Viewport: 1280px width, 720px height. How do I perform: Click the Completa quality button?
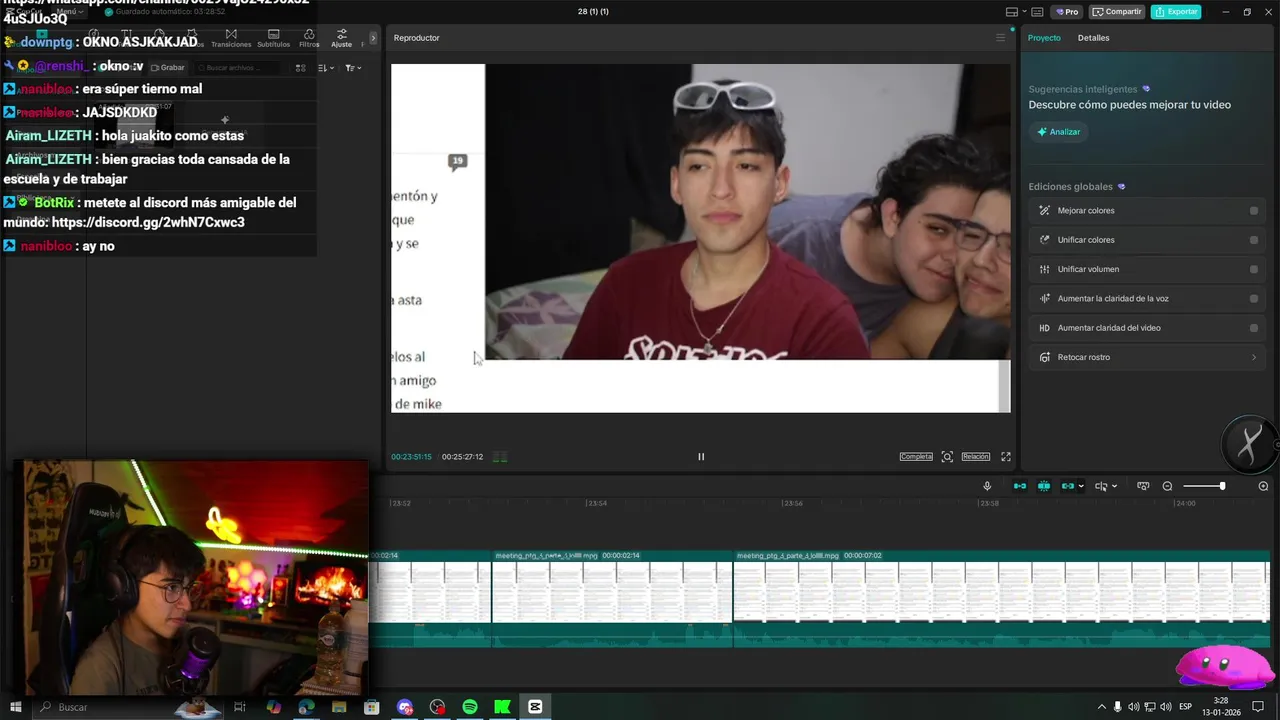pos(916,457)
